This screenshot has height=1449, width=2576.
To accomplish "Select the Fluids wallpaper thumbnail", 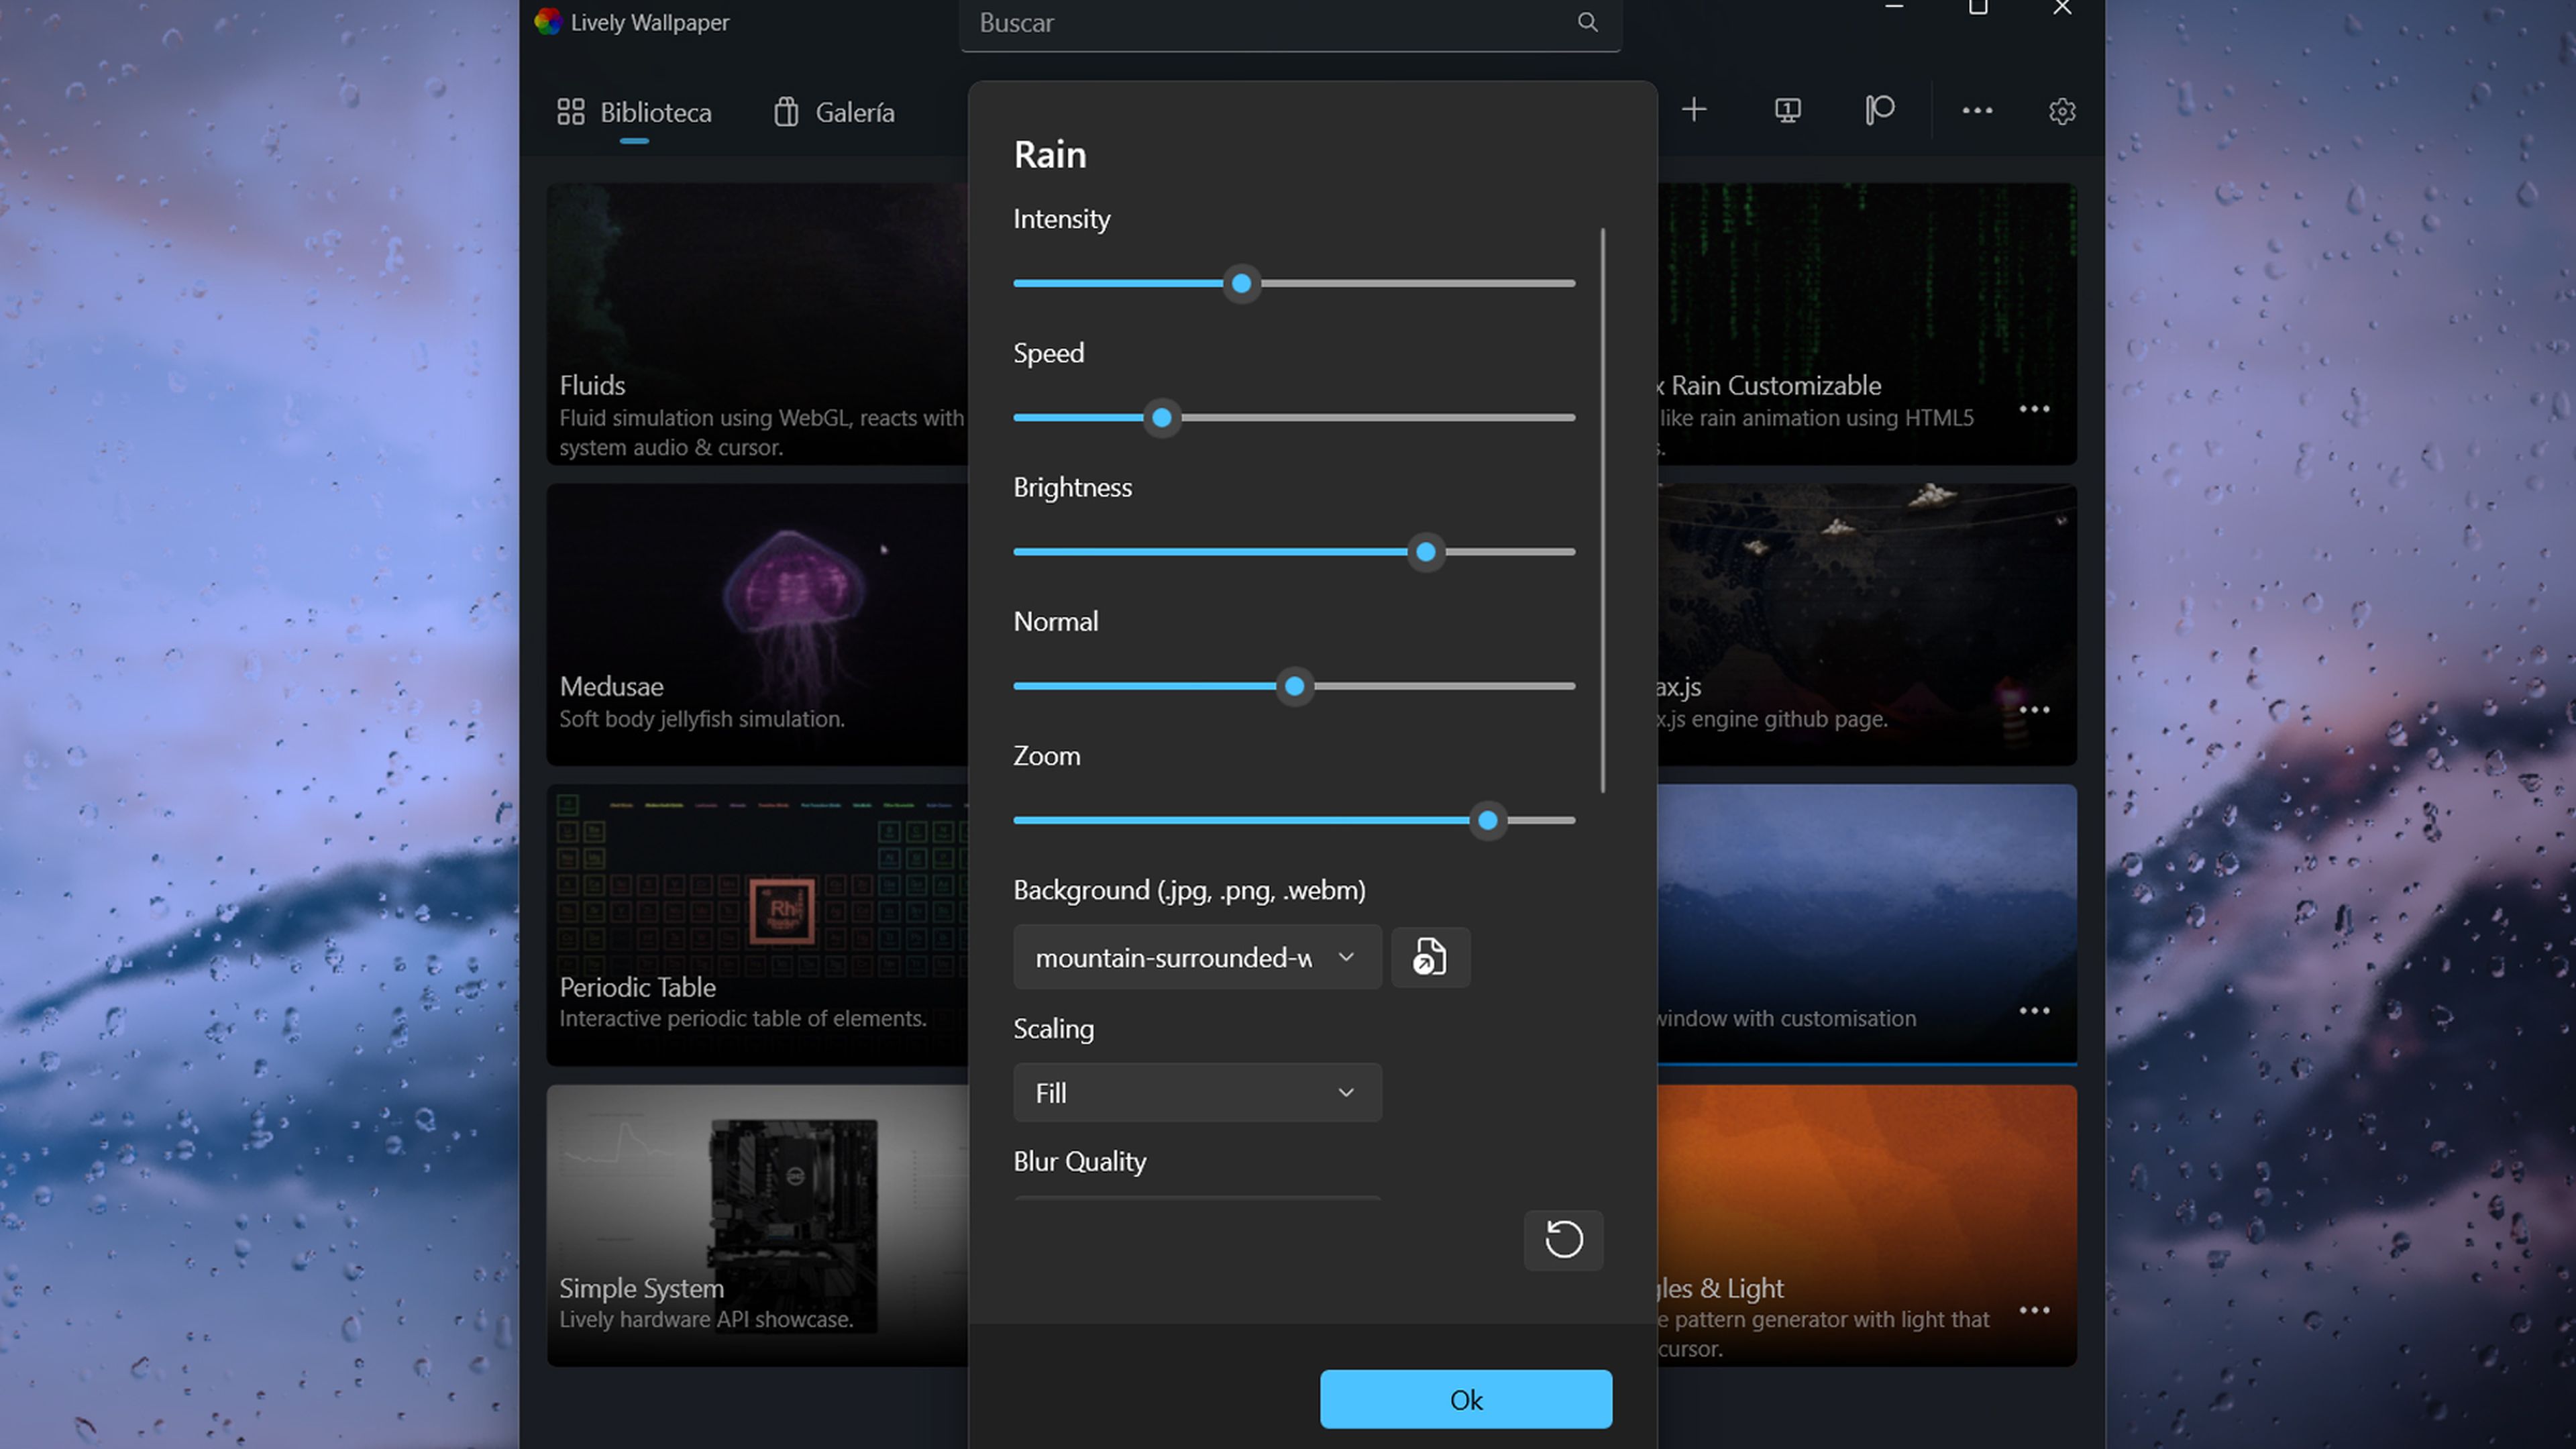I will coord(757,323).
